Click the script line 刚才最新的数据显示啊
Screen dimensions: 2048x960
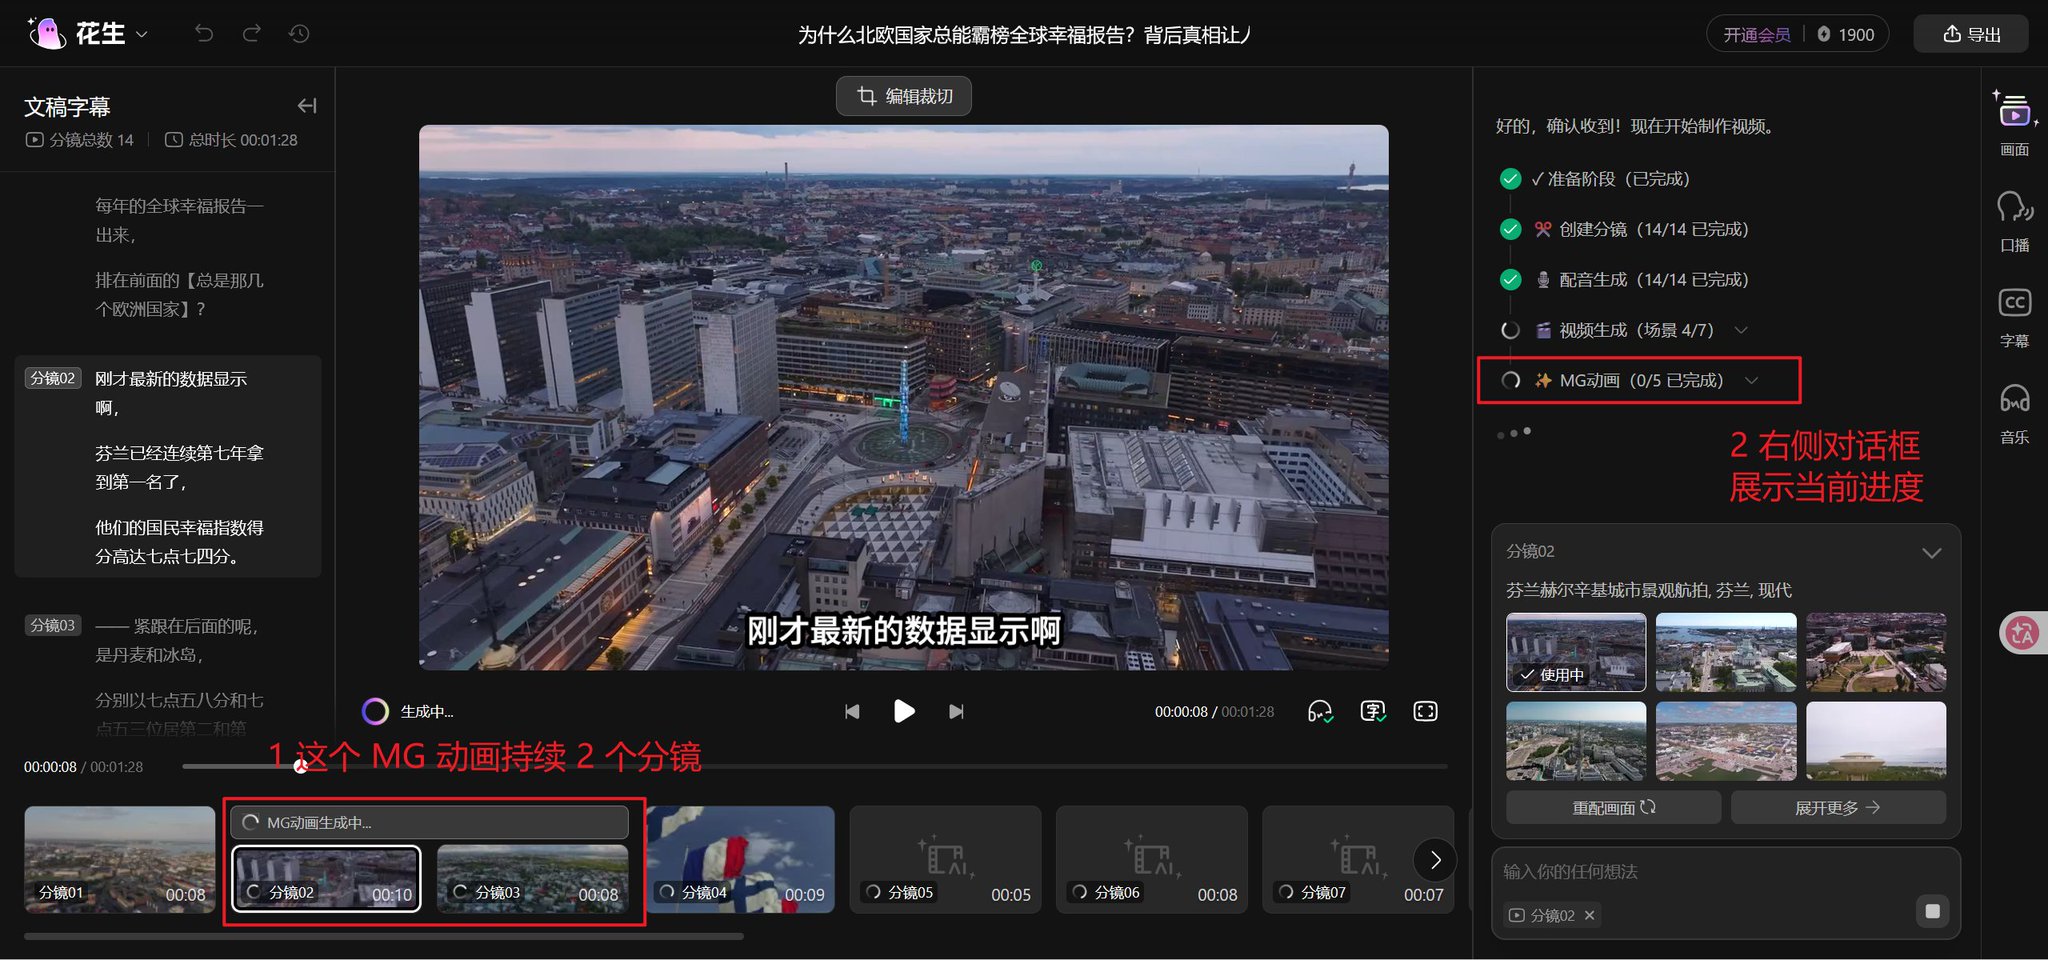coord(171,393)
